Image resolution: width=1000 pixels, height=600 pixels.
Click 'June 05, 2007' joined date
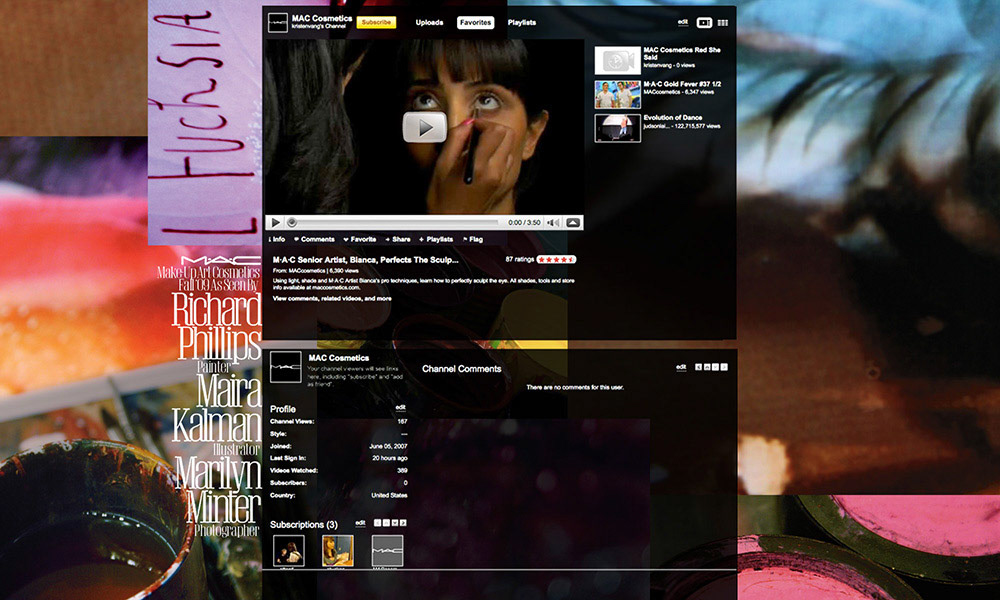click(x=388, y=446)
